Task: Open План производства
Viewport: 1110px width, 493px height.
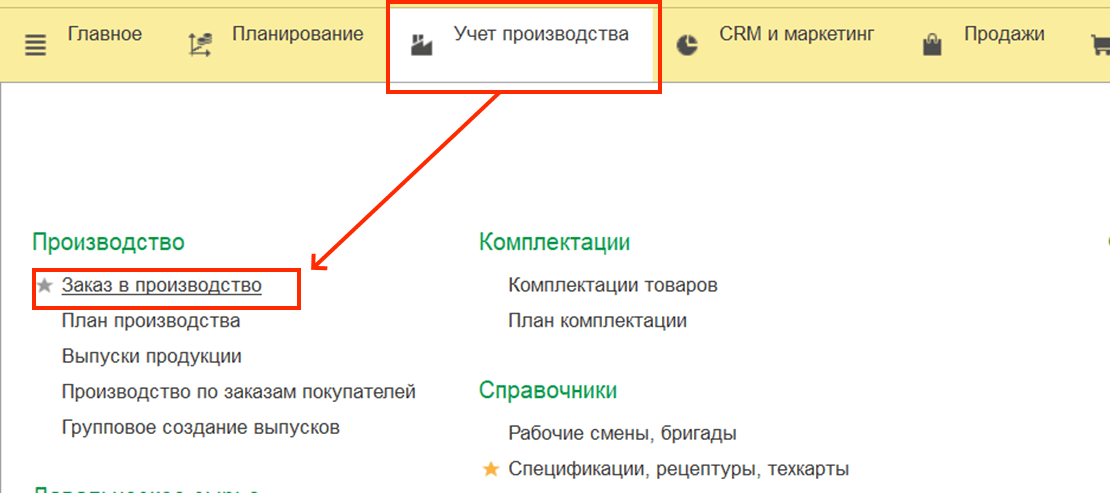Action: pyautogui.click(x=150, y=321)
